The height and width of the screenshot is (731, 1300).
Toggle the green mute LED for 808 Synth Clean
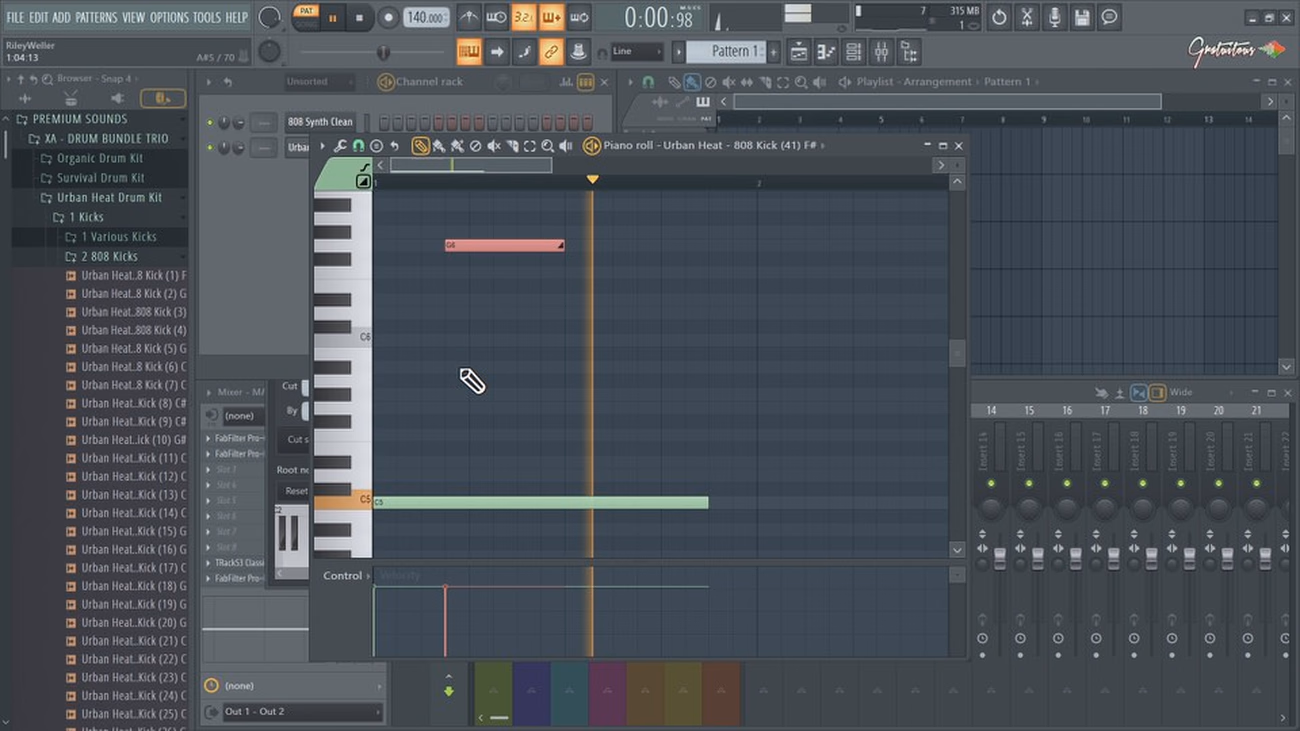coord(210,123)
